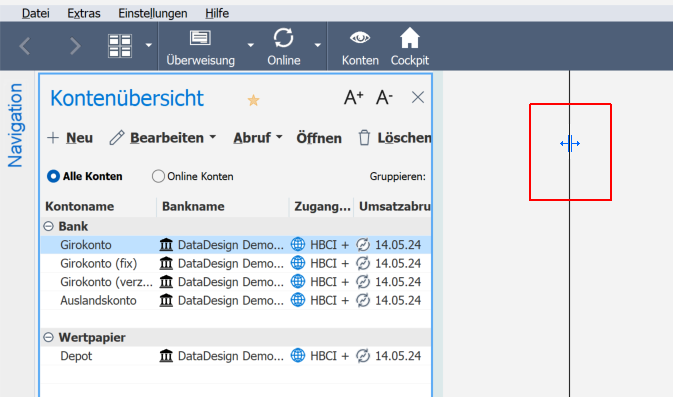Sort by the Zugang column header
The image size is (673, 397).
tap(322, 206)
